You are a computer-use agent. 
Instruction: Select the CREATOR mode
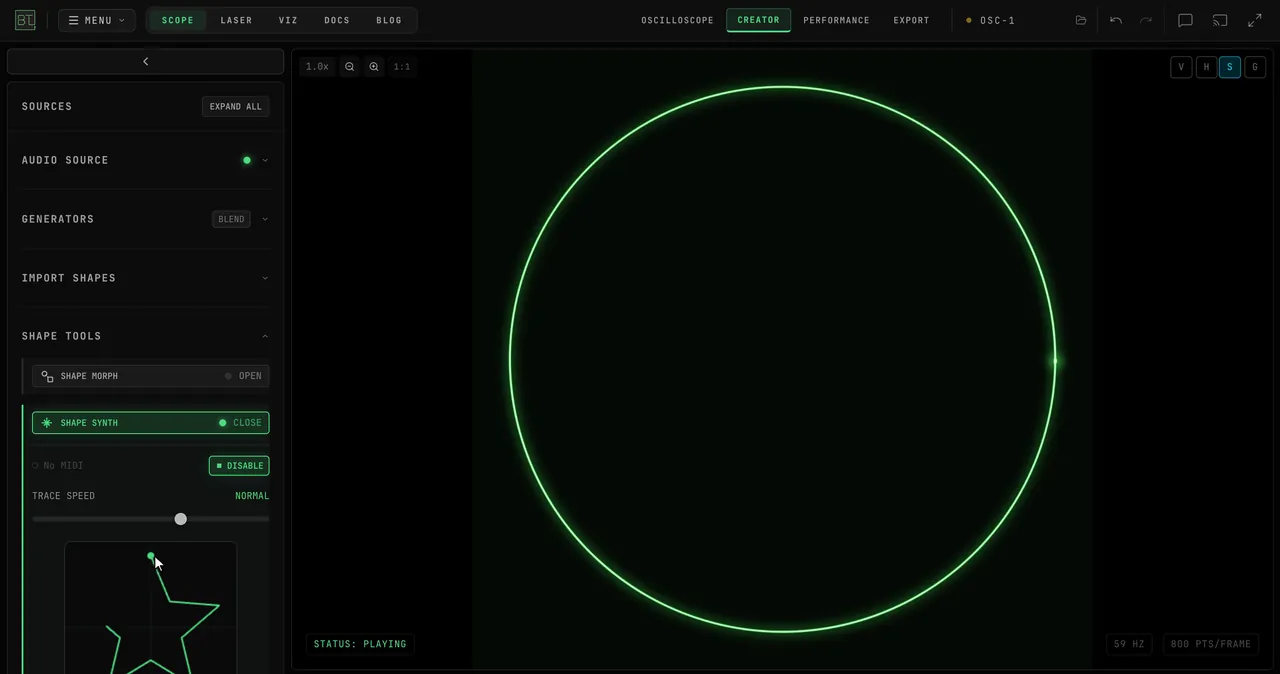tap(759, 20)
